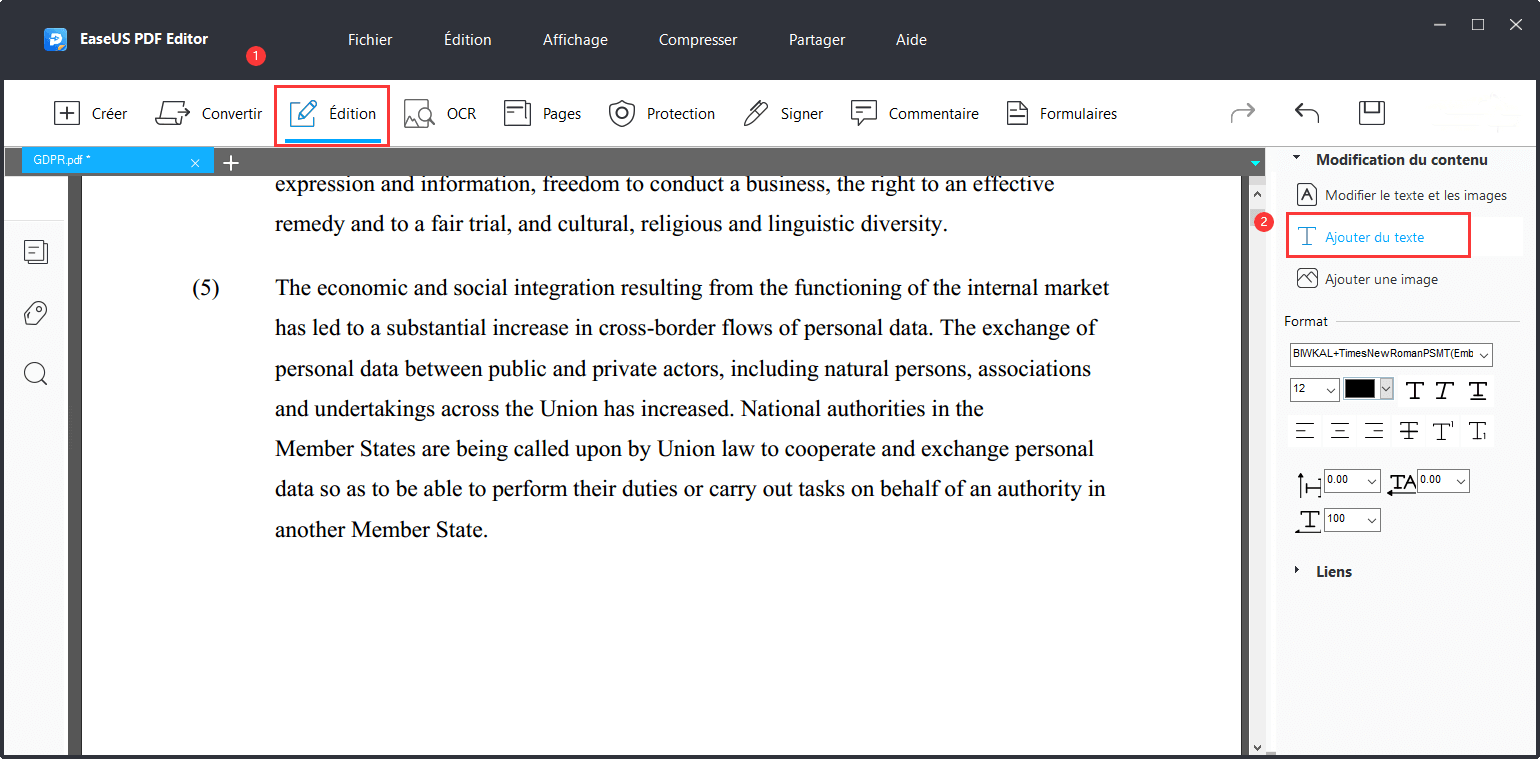This screenshot has height=759, width=1540.
Task: Open the bookmarks side panel icon
Action: pos(36,252)
